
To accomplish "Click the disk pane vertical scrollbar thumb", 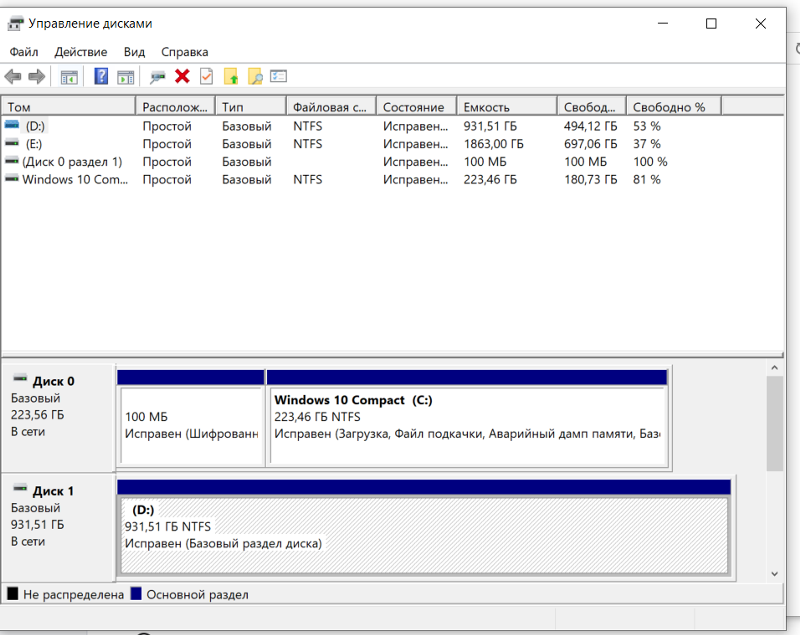I will pyautogui.click(x=774, y=424).
